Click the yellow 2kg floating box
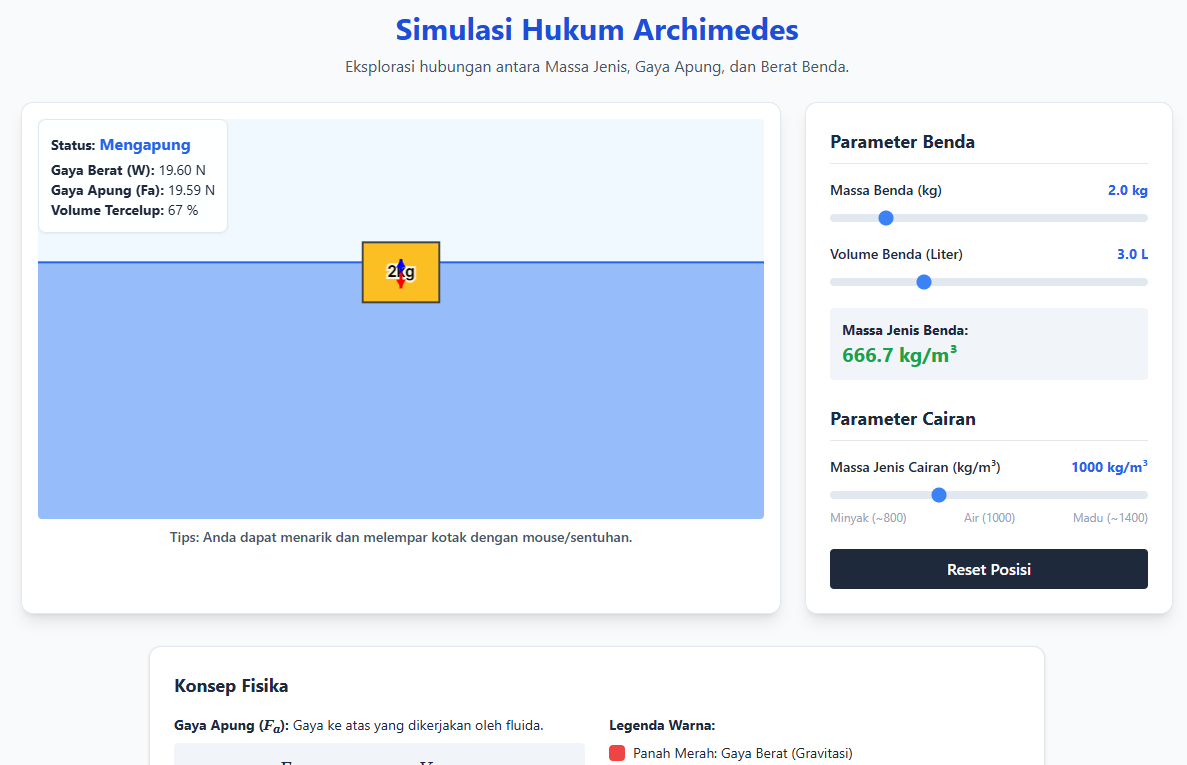 tap(401, 272)
